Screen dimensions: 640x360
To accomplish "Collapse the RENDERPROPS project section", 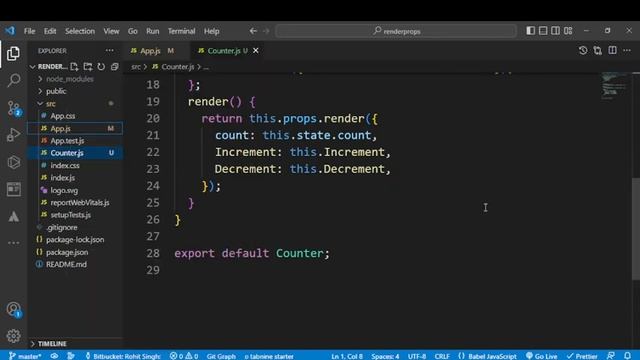I will [x=32, y=67].
